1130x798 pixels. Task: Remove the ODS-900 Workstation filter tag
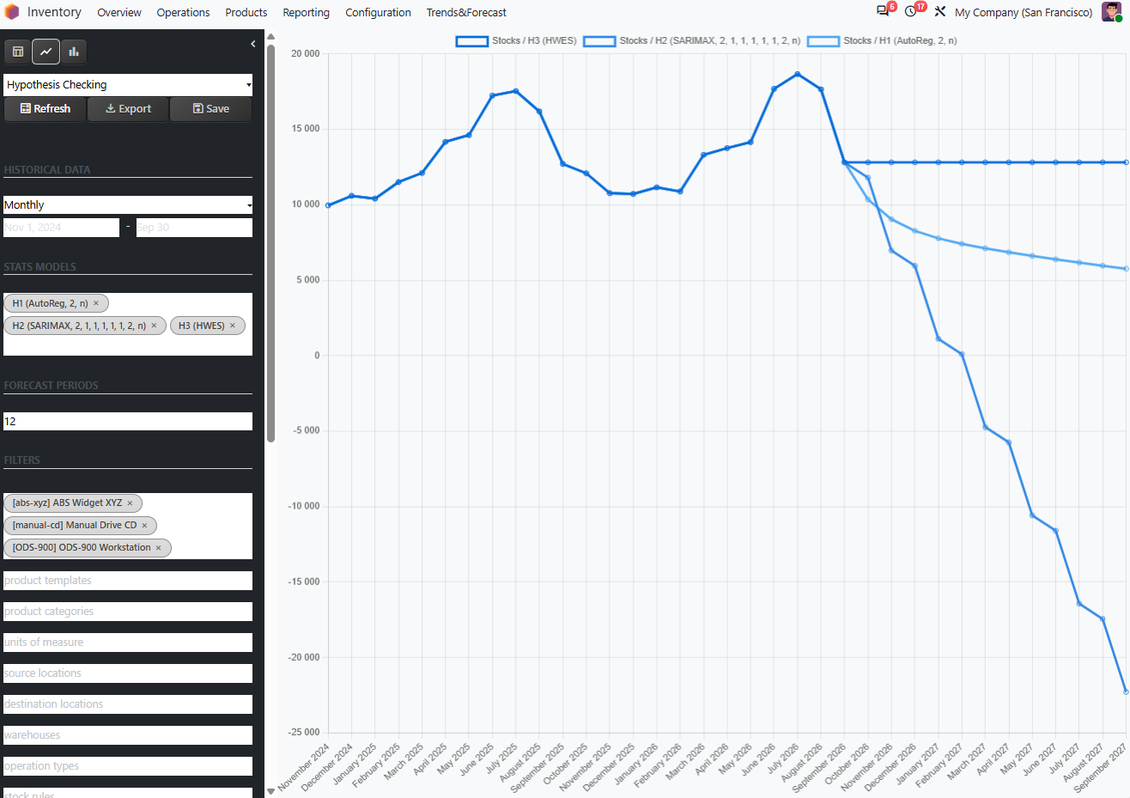pos(159,548)
